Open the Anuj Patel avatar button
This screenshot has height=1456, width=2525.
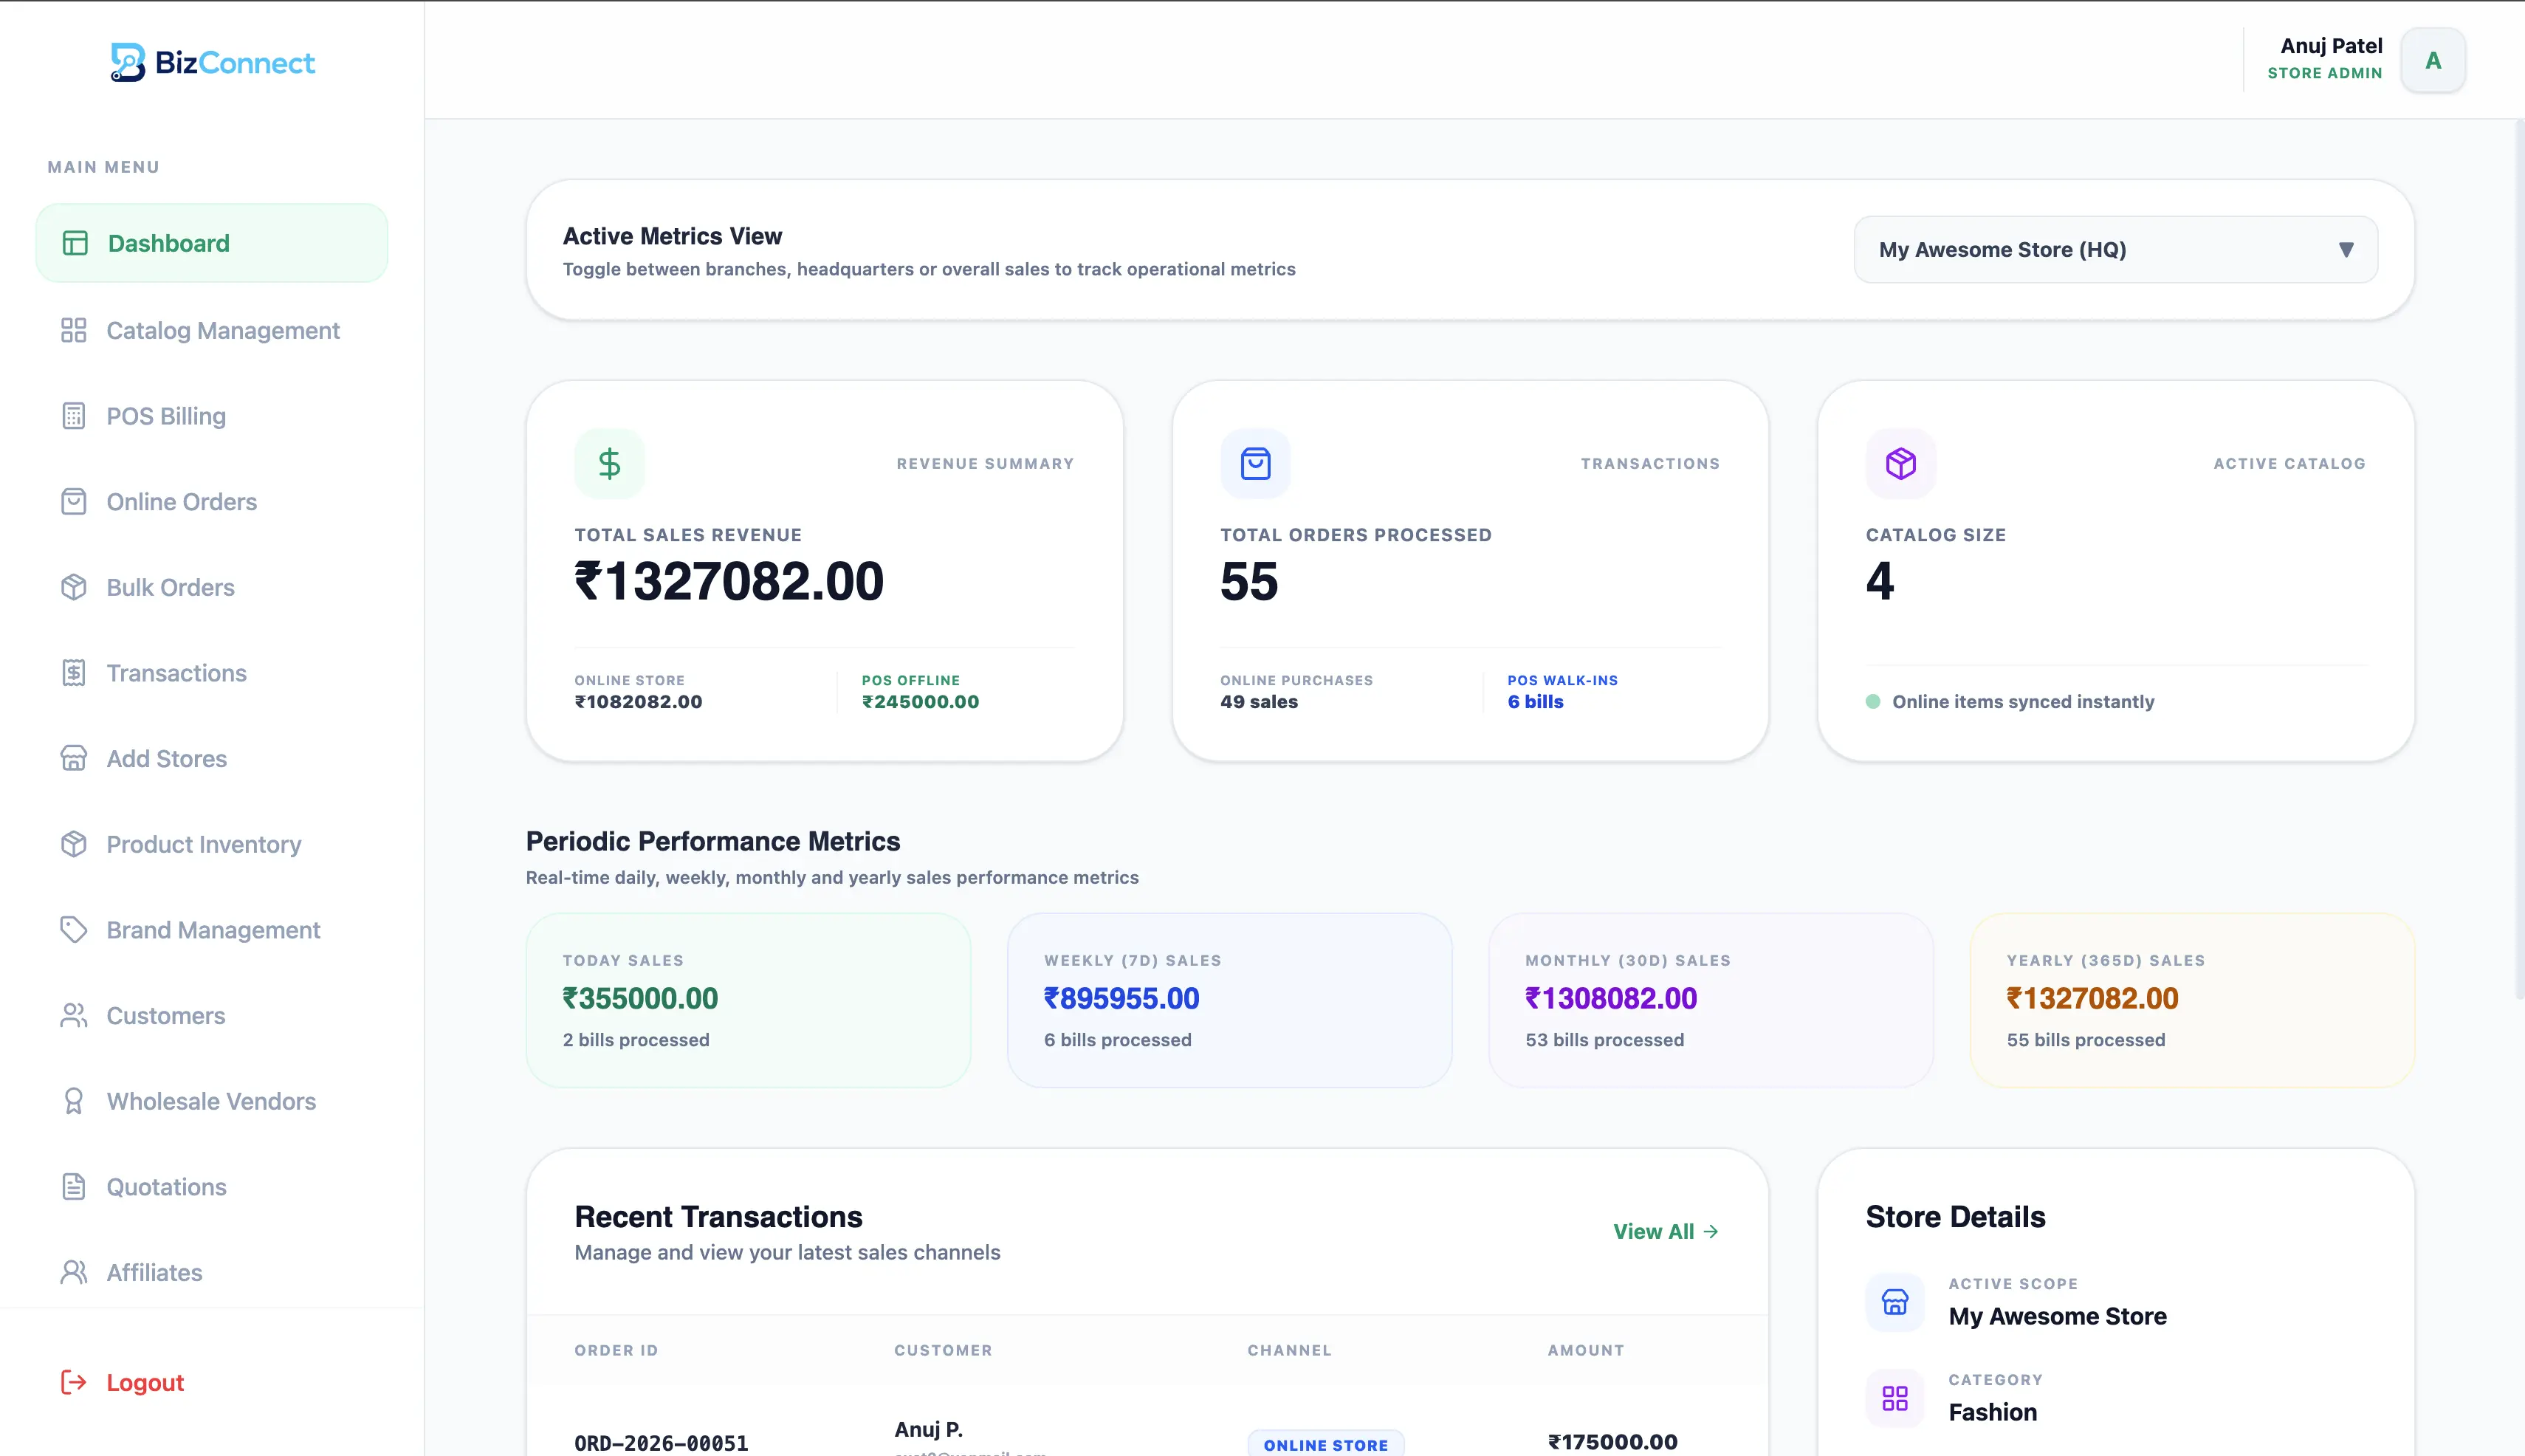pos(2433,60)
